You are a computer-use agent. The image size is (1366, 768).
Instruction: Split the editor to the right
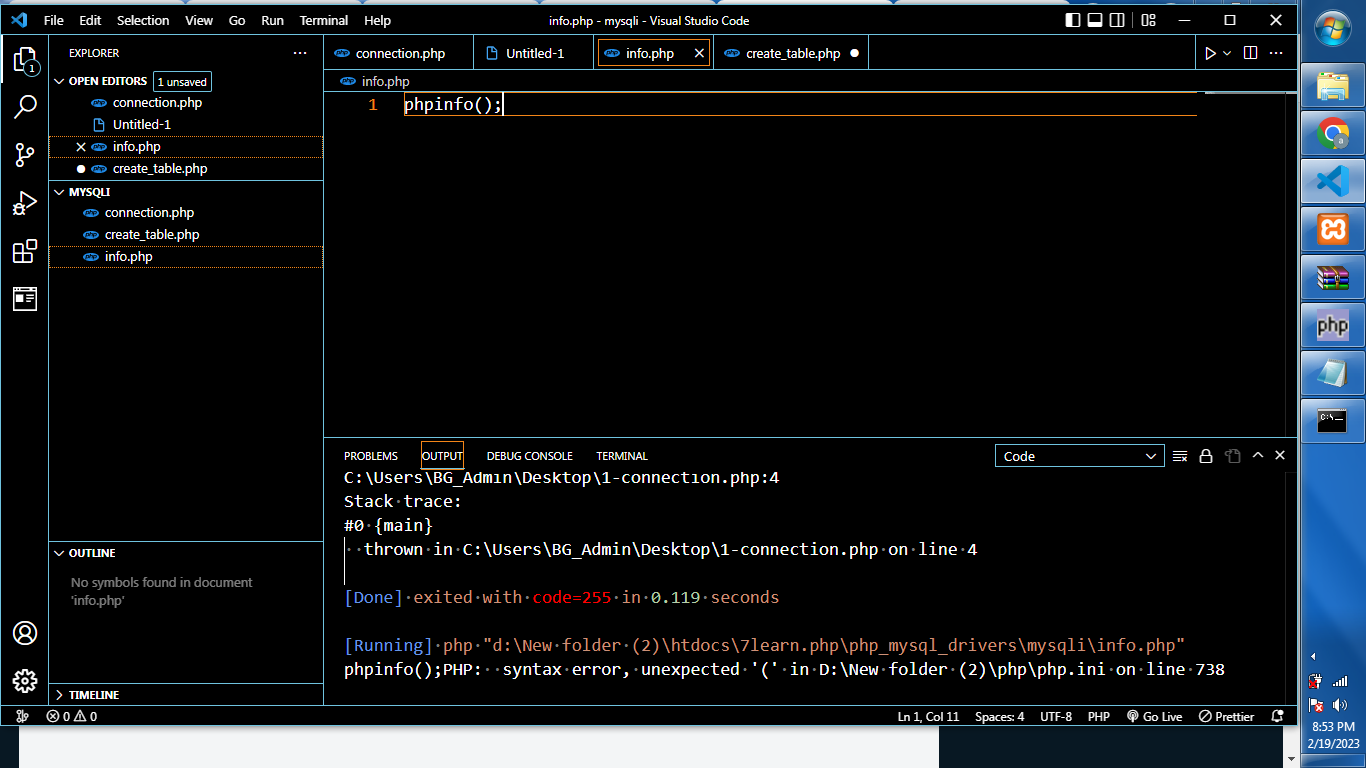1250,53
